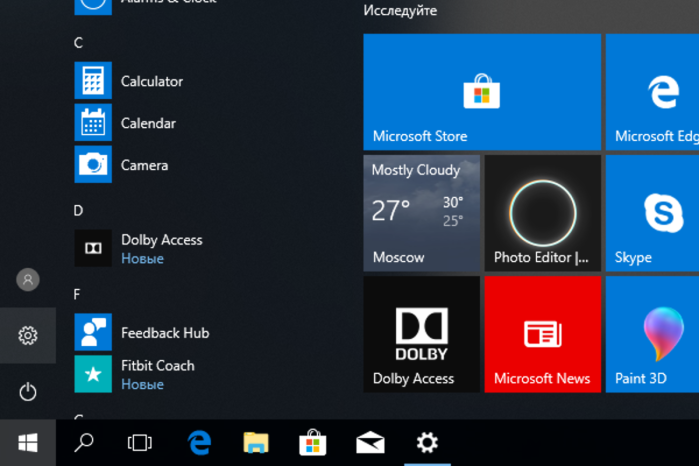
Task: Open Microsoft Store taskbar icon
Action: point(313,443)
